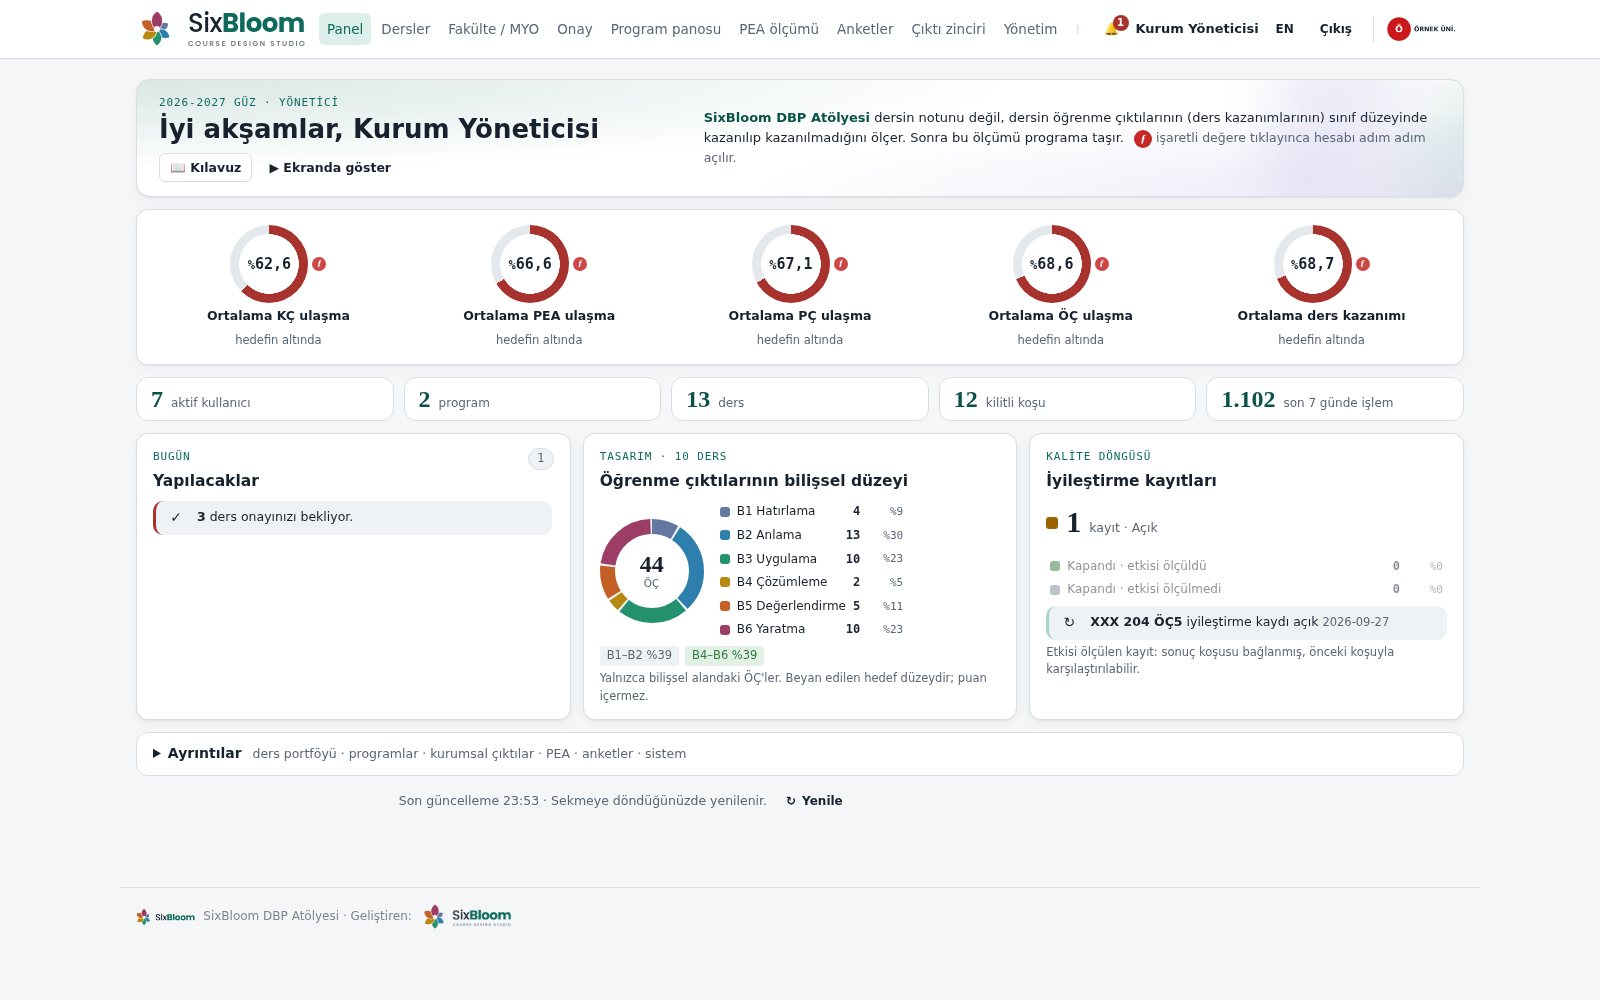Click the Yapılacaklar count badge 1
Screen dimensions: 1600x1000
coord(540,458)
